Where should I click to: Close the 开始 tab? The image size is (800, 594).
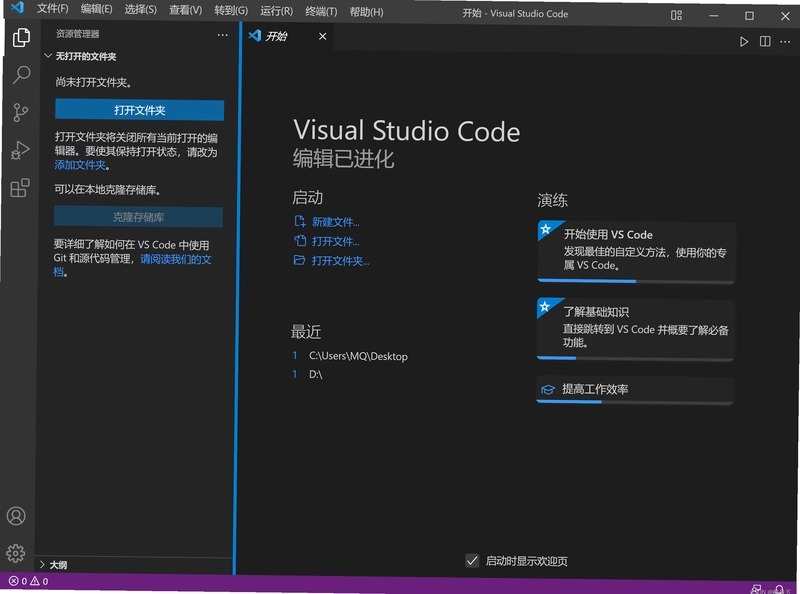(x=322, y=36)
